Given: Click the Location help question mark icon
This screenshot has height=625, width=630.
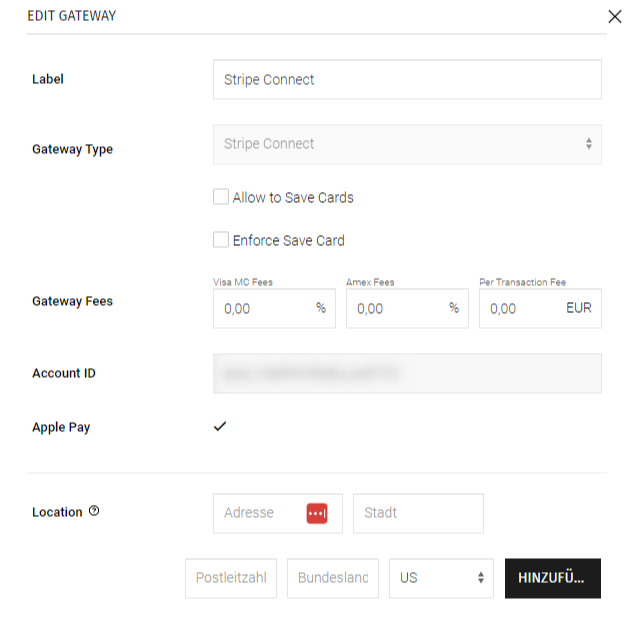Looking at the screenshot, I should (94, 511).
